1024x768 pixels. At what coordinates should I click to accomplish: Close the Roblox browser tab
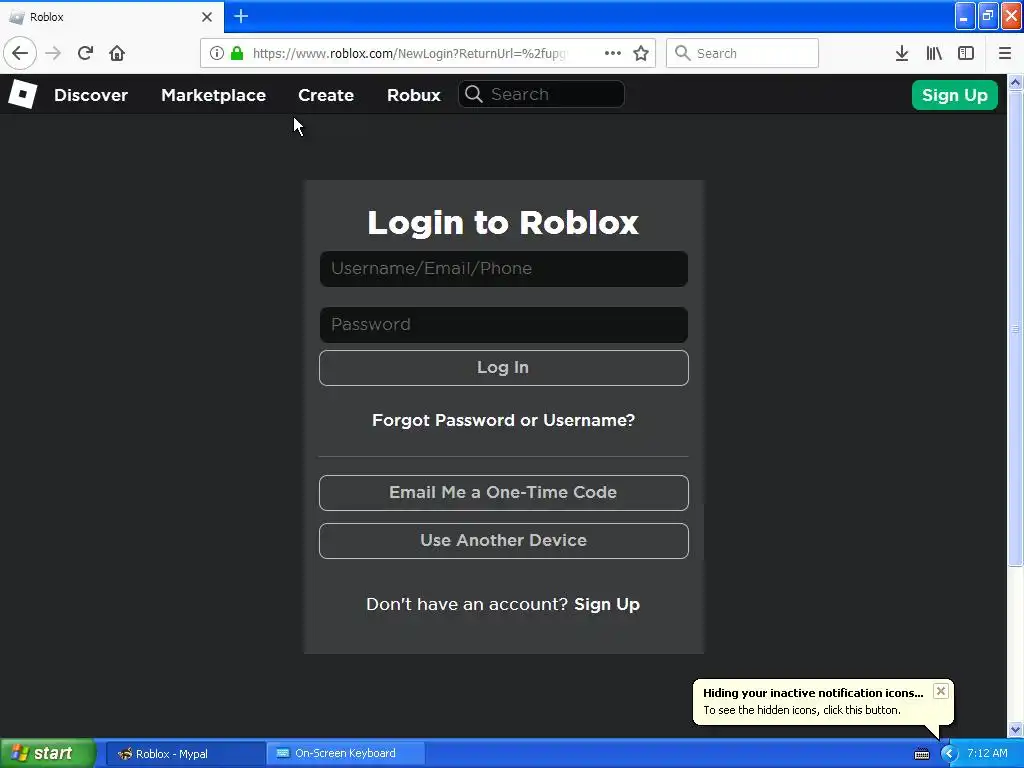[207, 17]
